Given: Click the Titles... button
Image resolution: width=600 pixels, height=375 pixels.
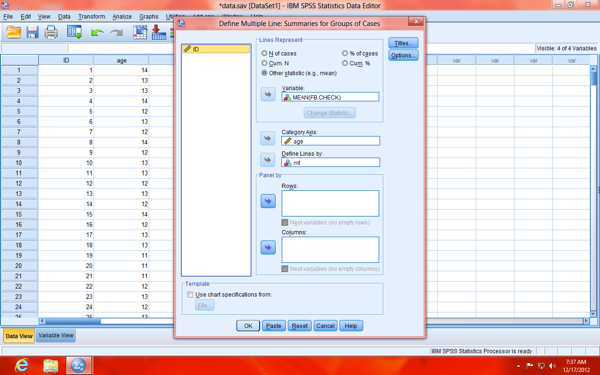Looking at the screenshot, I should pos(403,43).
